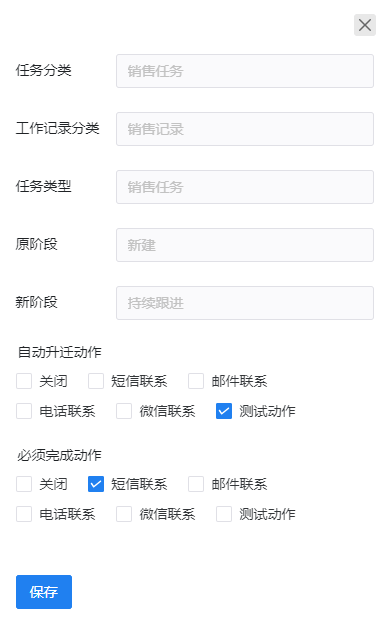This screenshot has height=631, width=386.
Task: Open the 新阶段 field showing 持续跟进
Action: [245, 303]
